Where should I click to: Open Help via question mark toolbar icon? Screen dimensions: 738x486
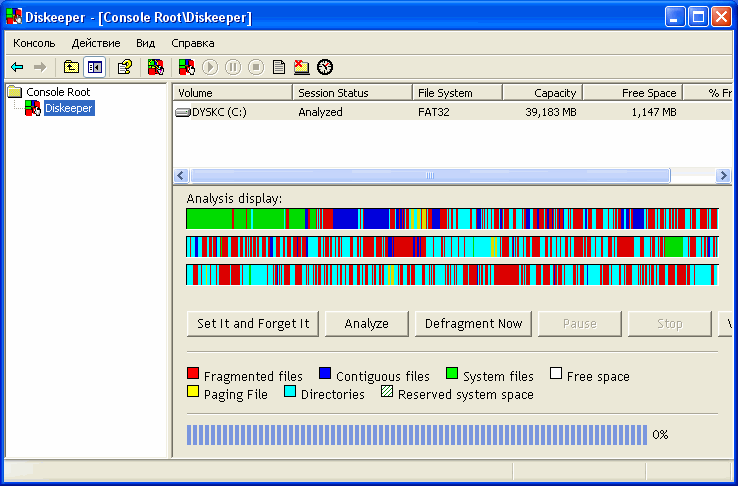(x=125, y=67)
